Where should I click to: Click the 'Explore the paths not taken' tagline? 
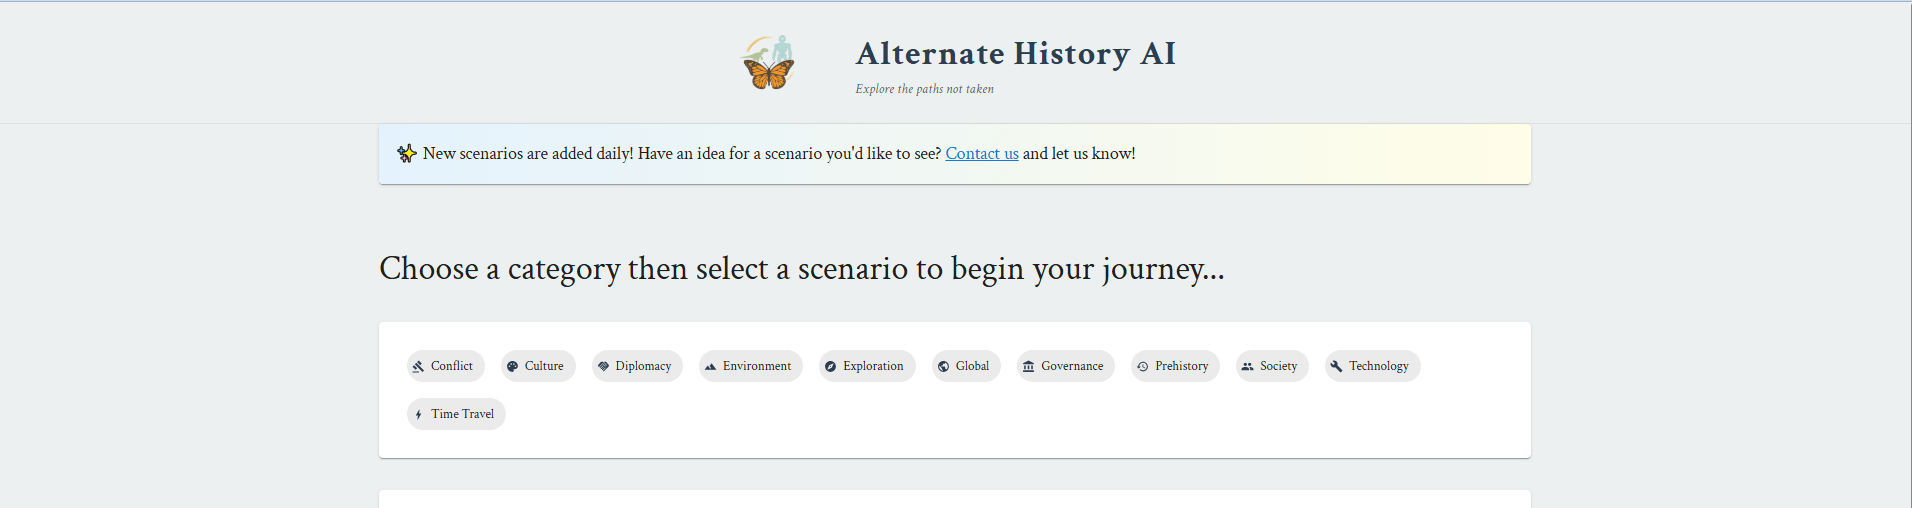coord(924,89)
